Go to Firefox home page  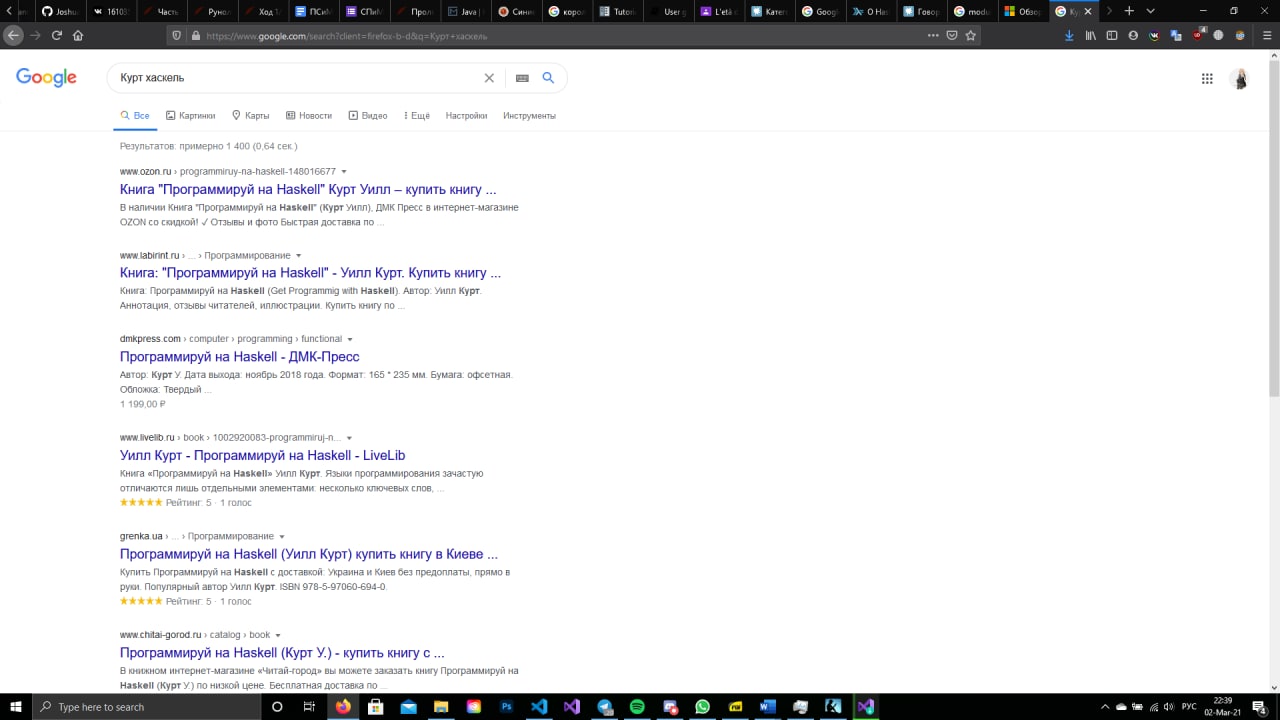coord(78,35)
